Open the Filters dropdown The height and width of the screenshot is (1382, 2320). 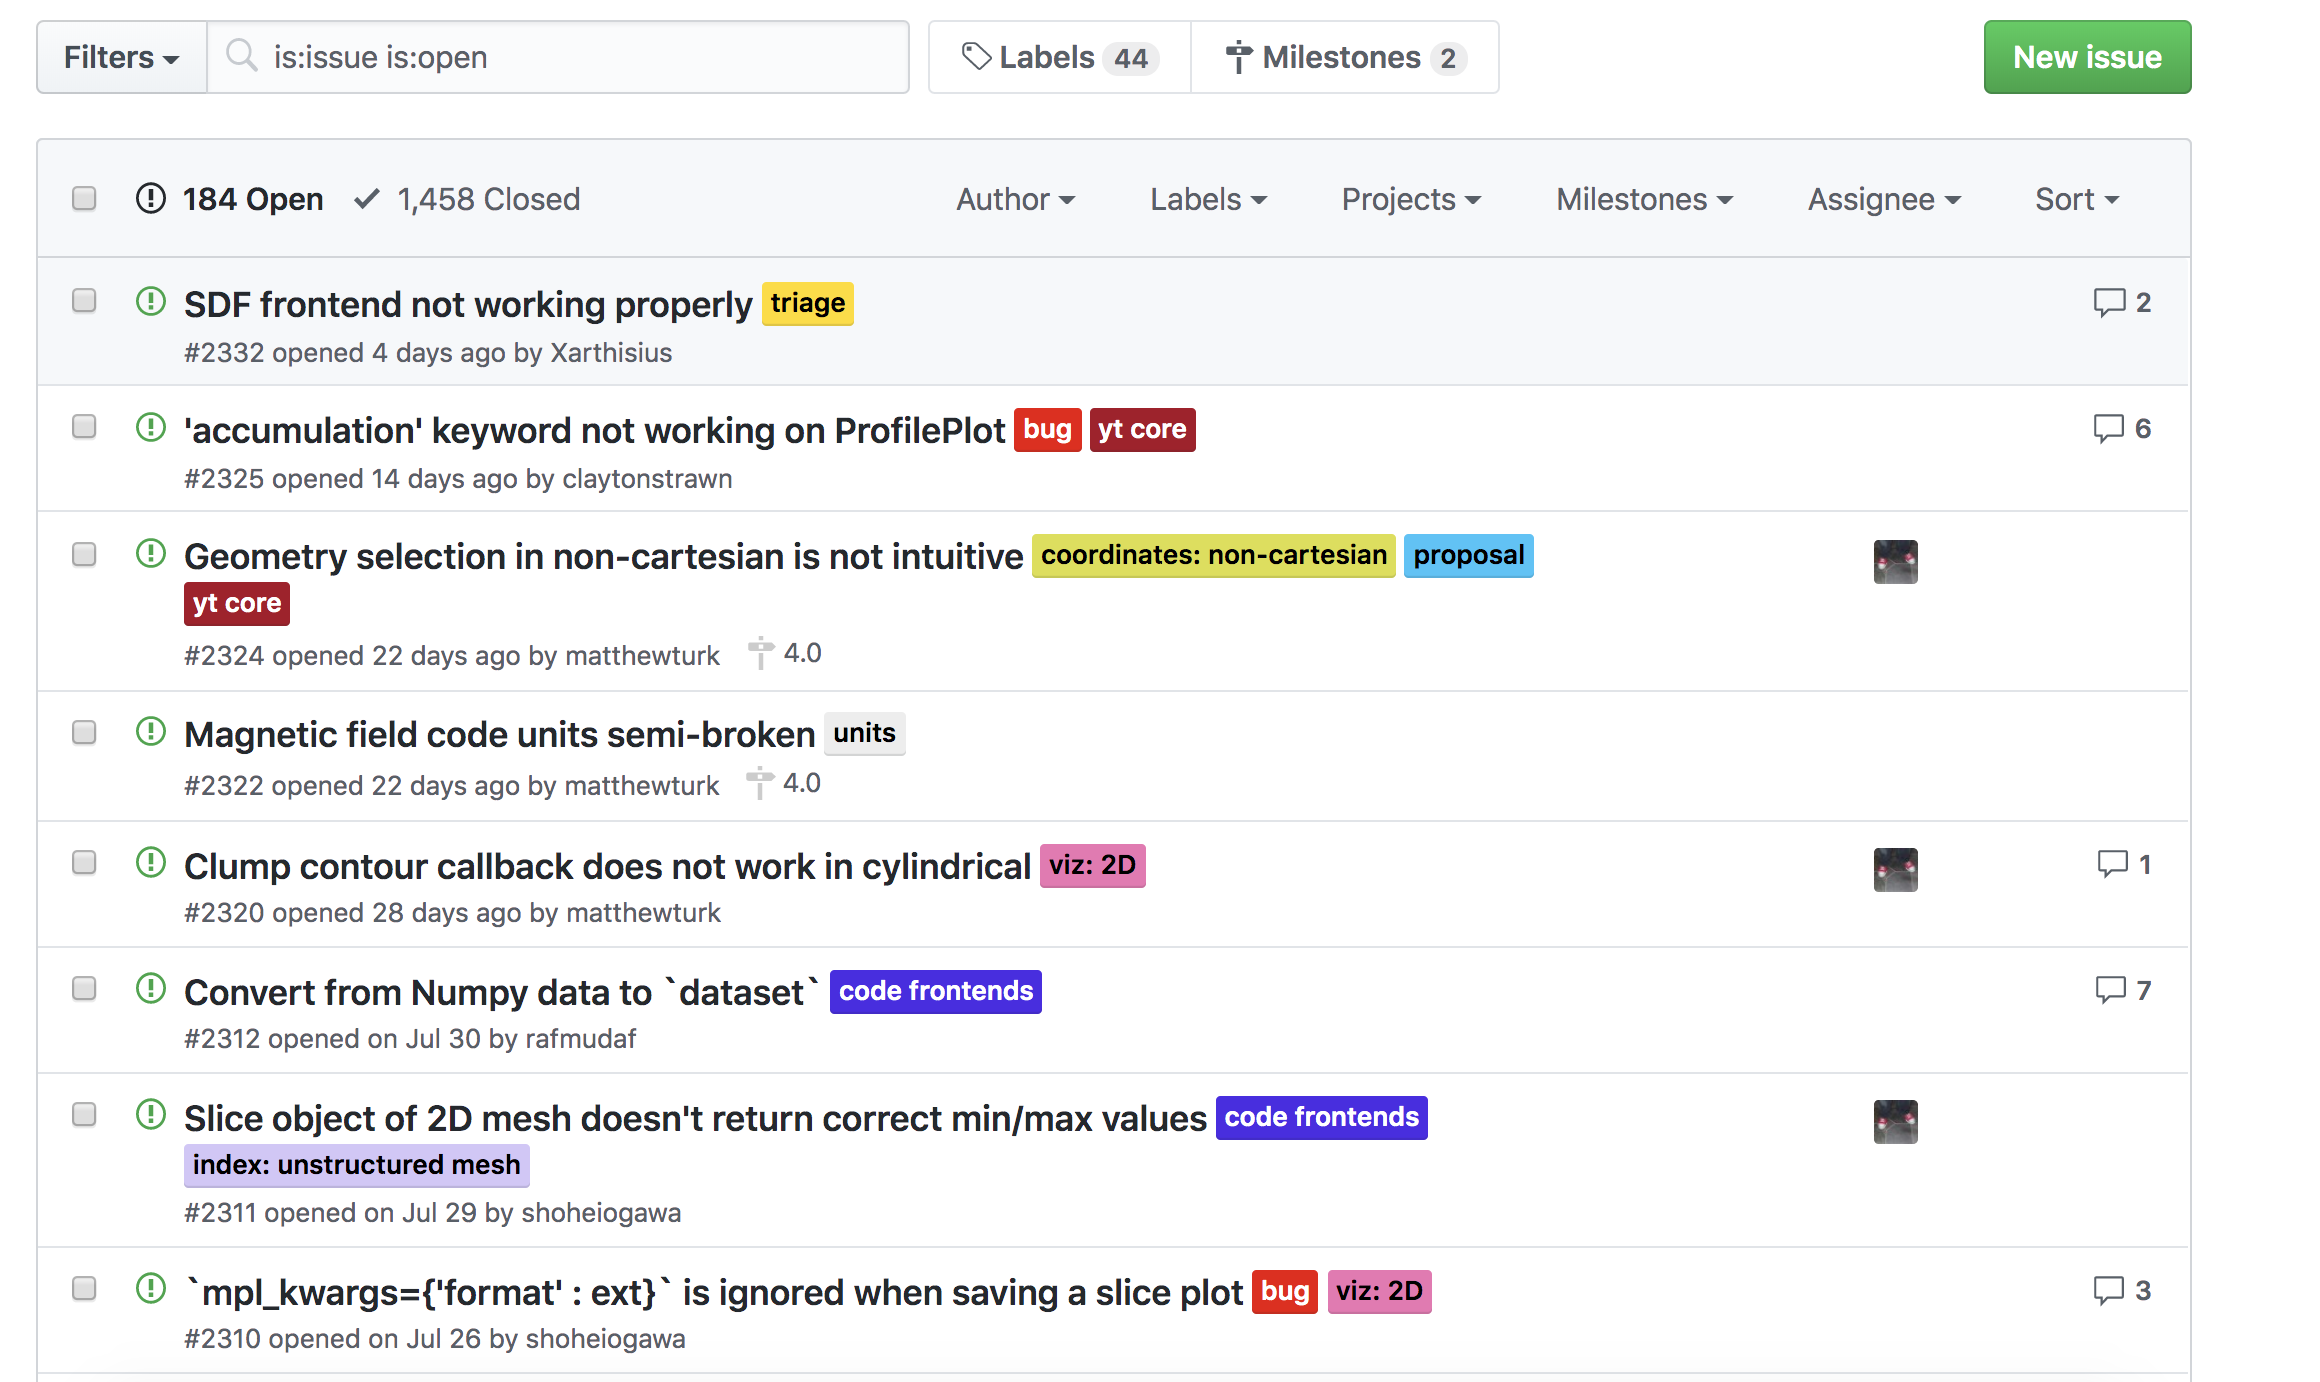pyautogui.click(x=121, y=58)
